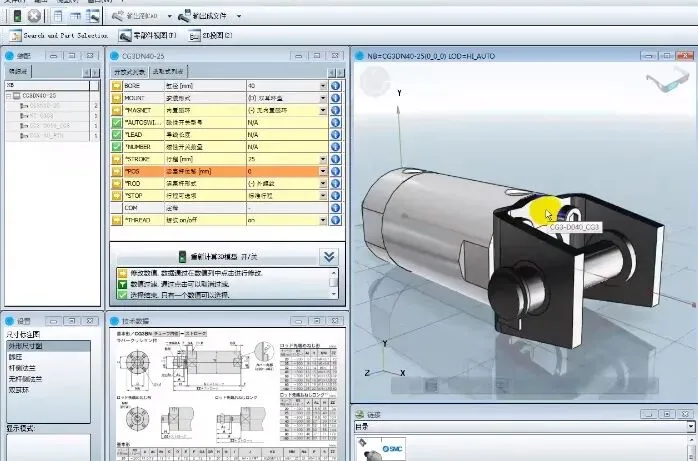Viewport: 698px width, 461px height.
Task: Open info for the CON row
Action: pos(336,208)
